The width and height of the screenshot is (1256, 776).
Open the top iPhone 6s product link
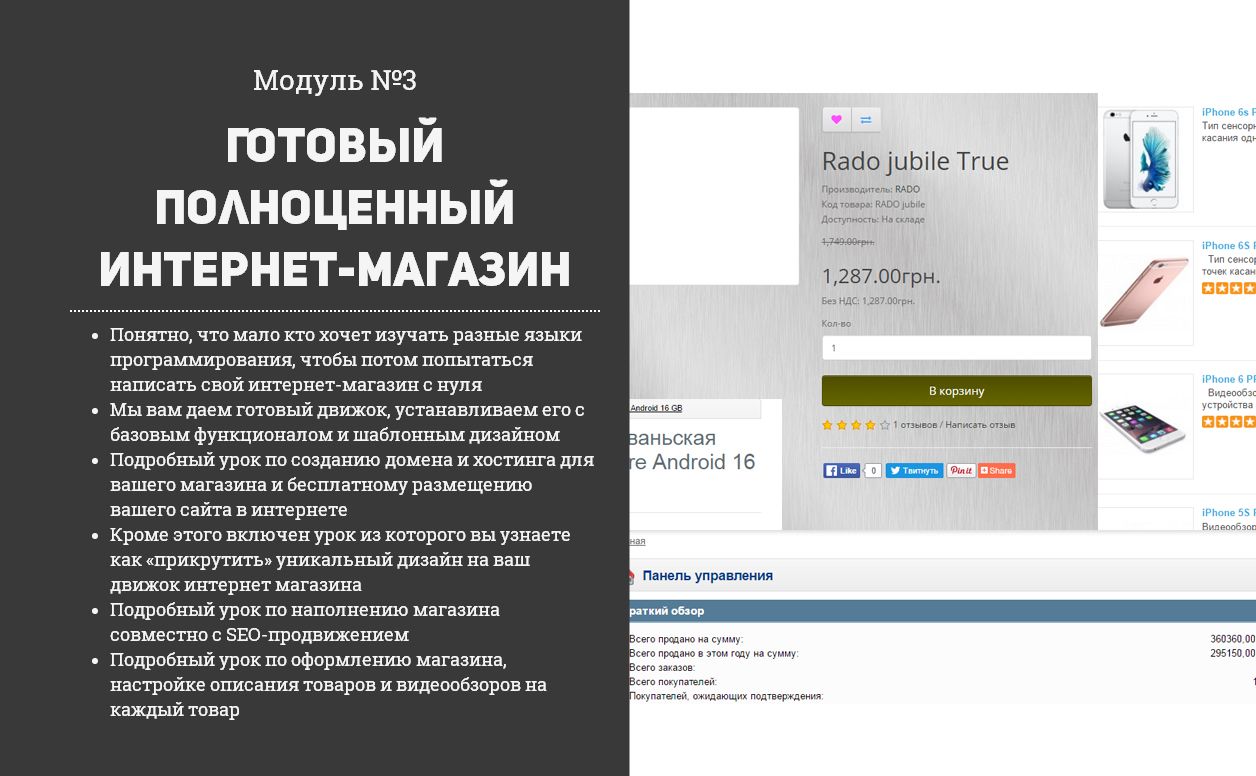1228,112
